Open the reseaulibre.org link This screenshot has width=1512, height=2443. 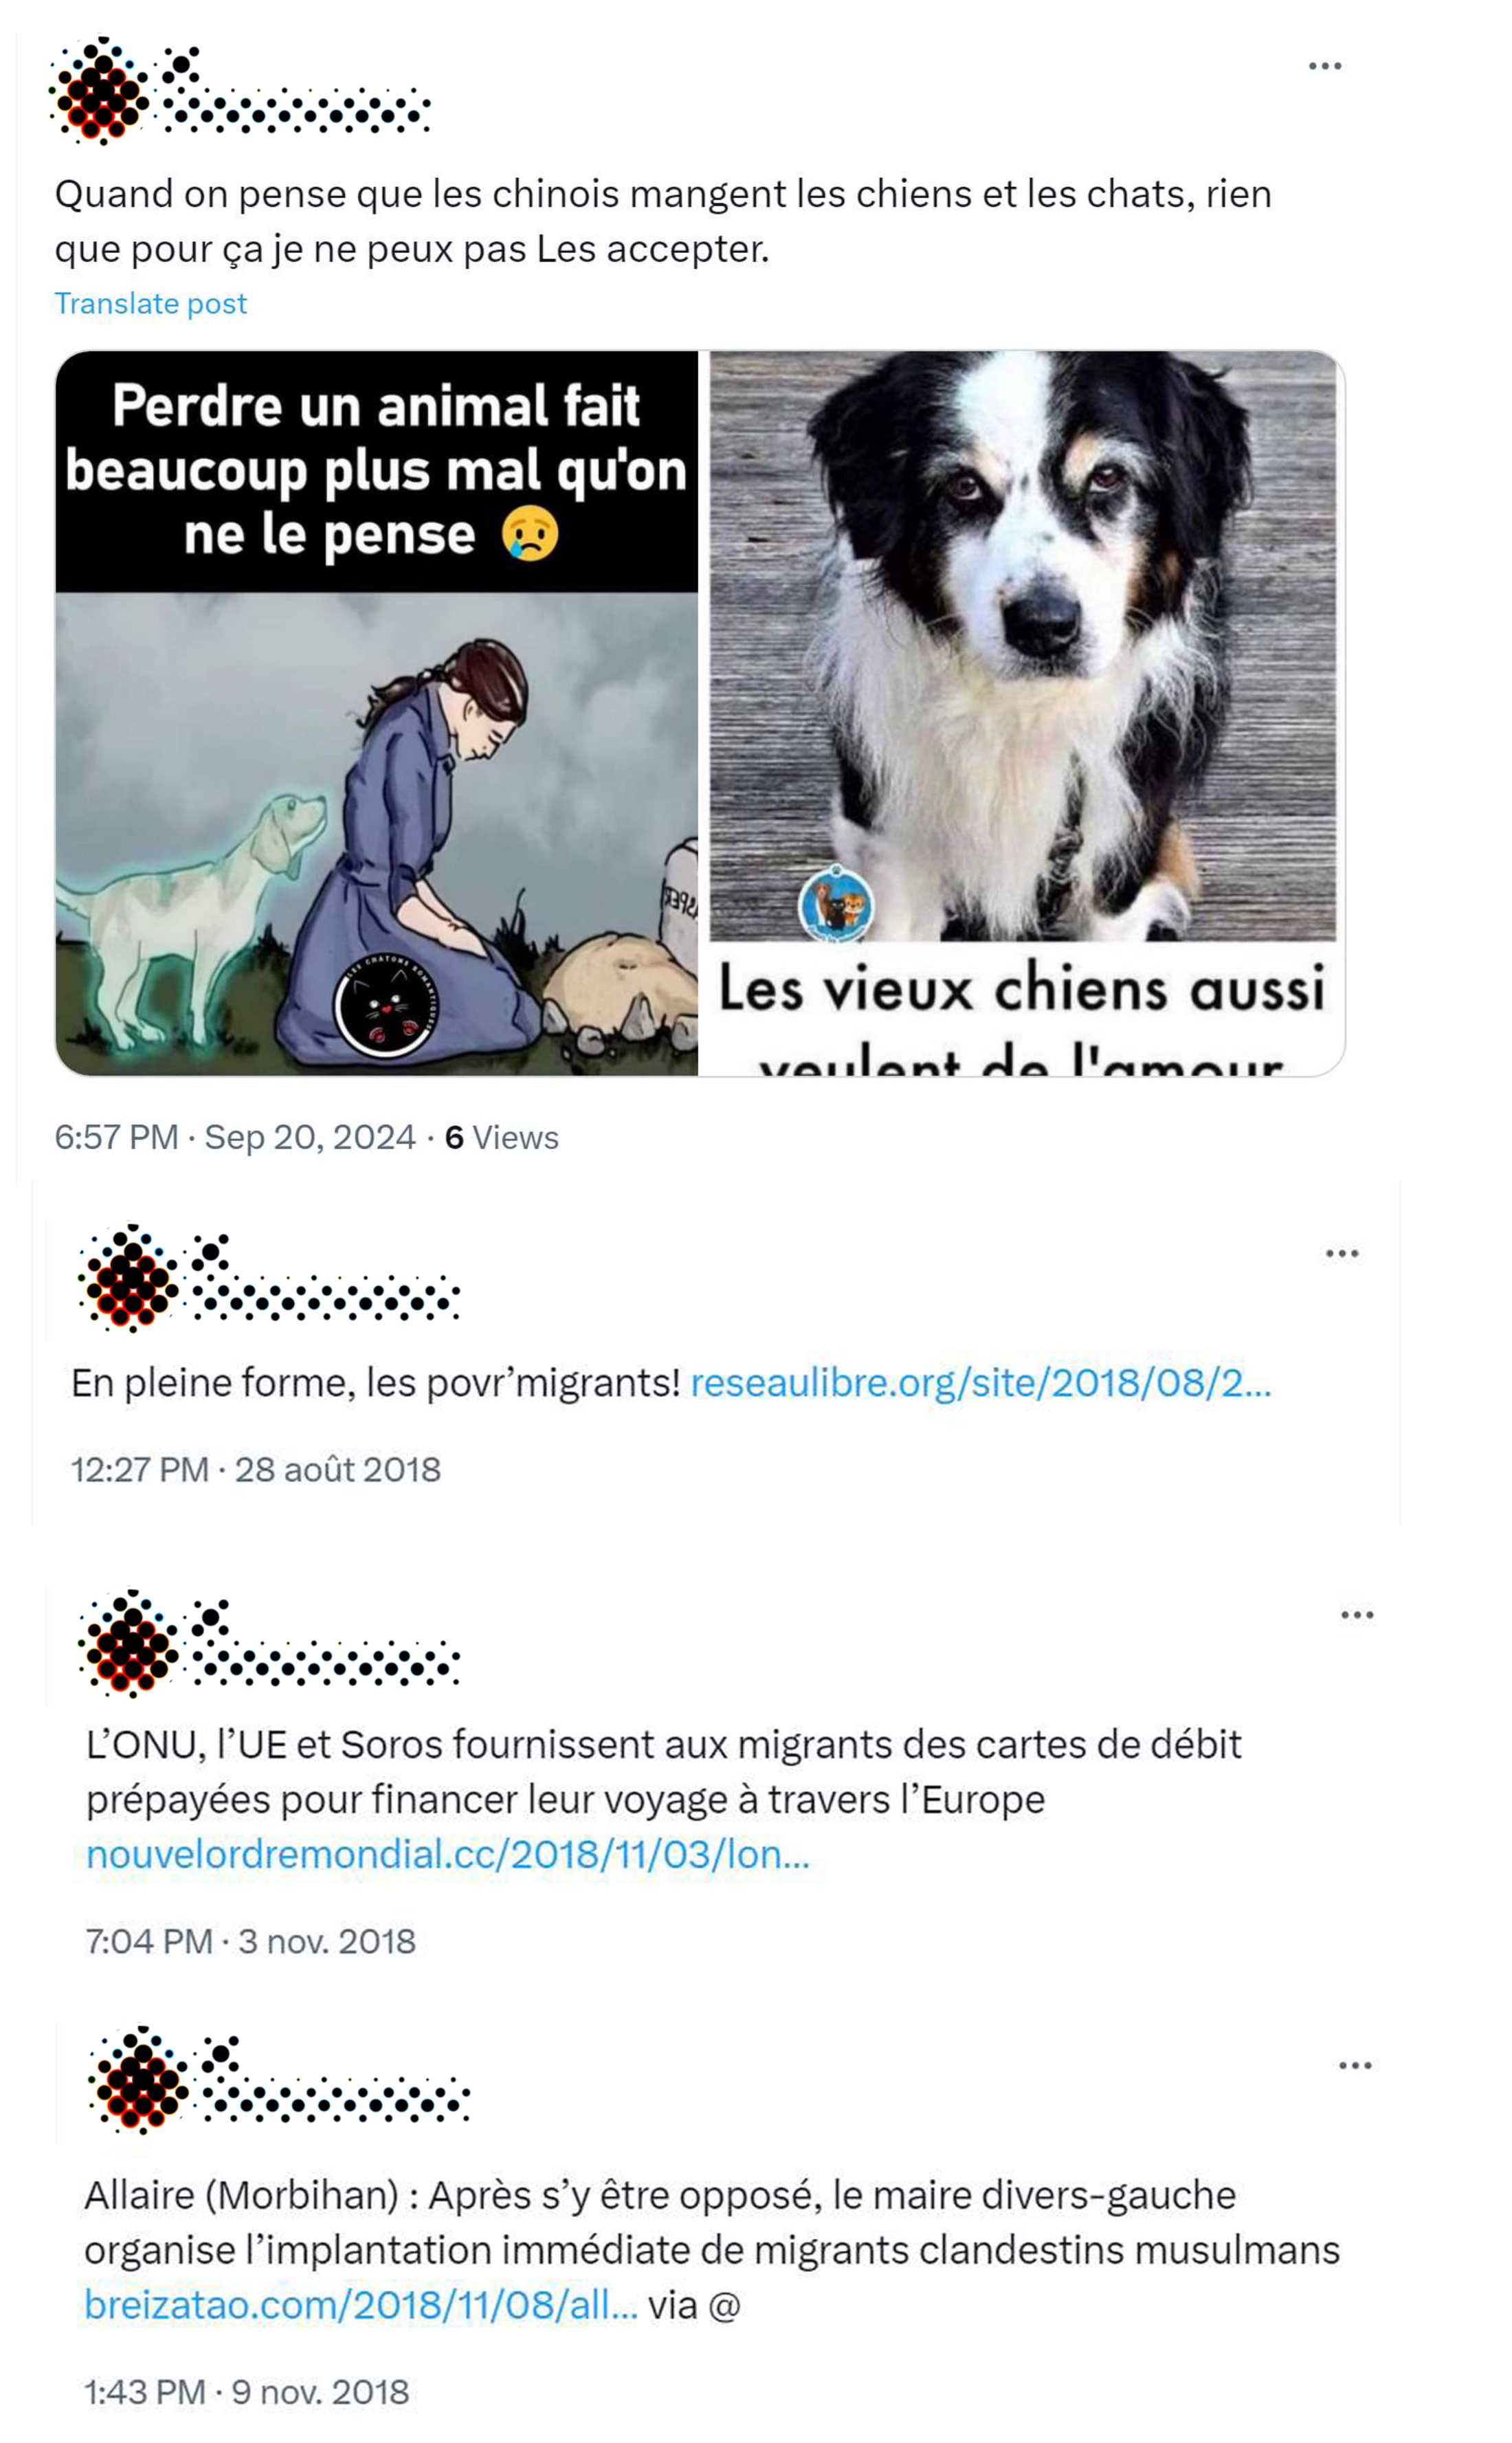click(980, 1383)
